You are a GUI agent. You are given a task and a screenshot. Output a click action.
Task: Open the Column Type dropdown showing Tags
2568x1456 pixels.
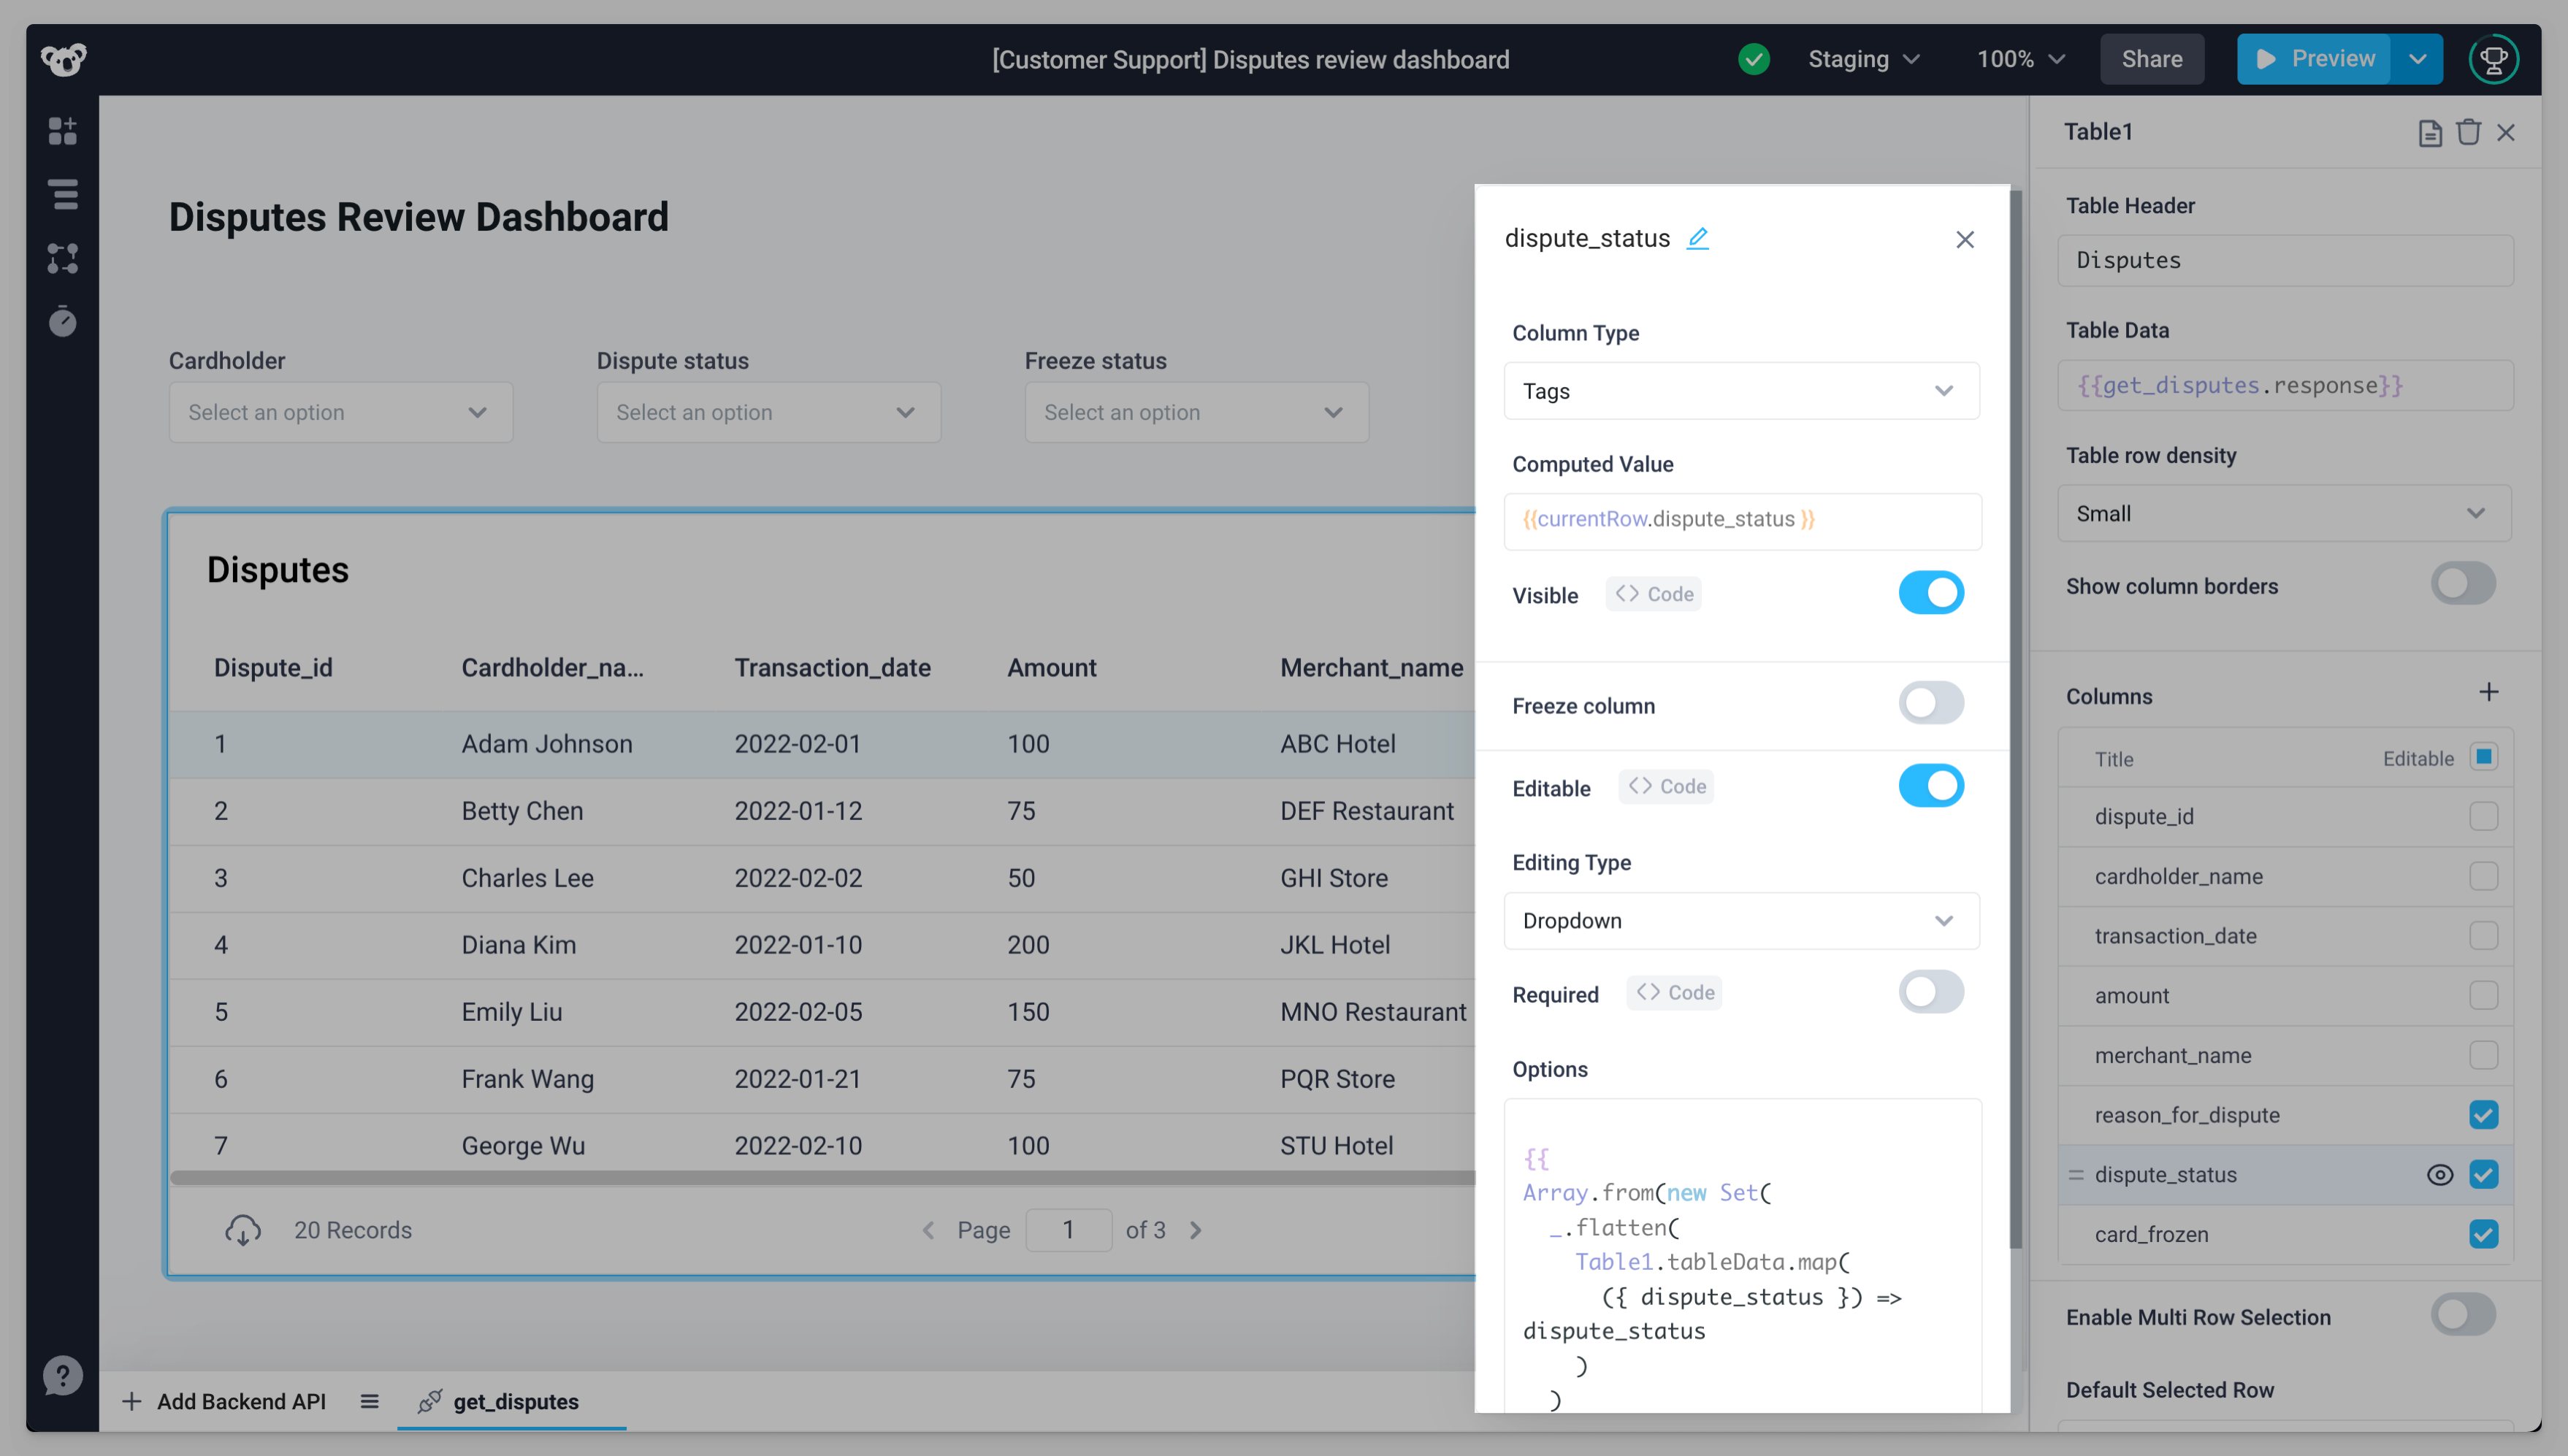point(1741,391)
